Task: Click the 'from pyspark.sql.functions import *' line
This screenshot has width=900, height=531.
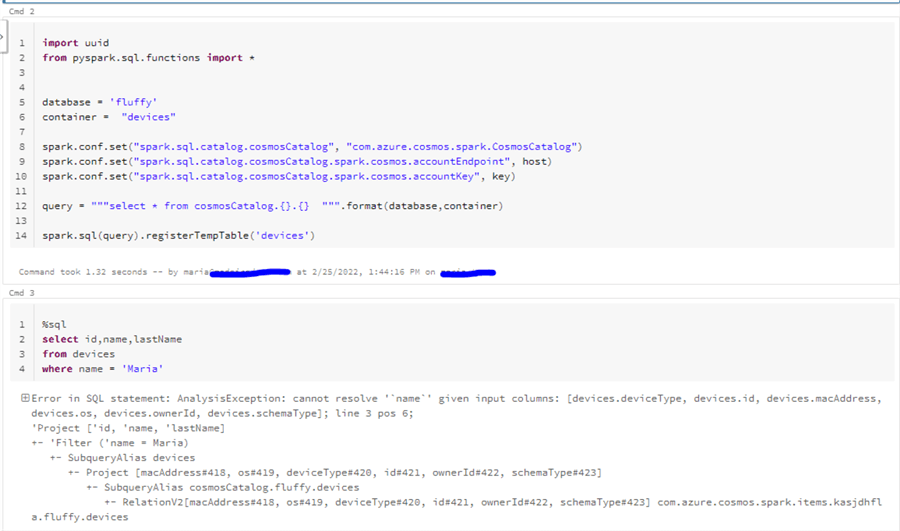Action: tap(148, 57)
